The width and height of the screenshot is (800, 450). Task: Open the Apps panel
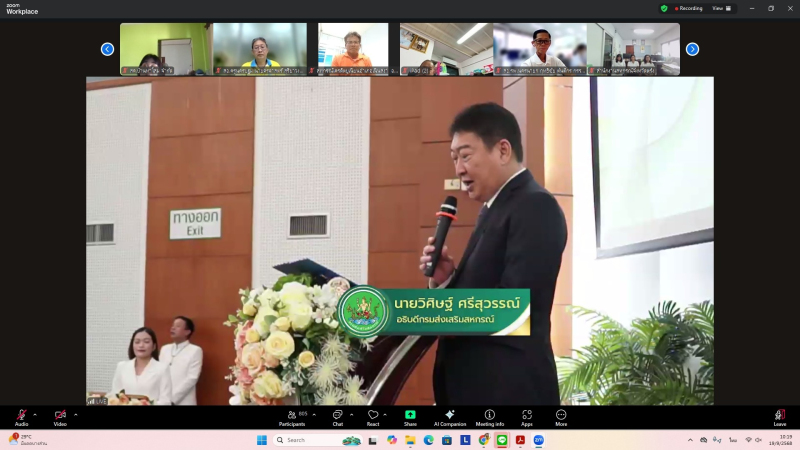tap(527, 416)
